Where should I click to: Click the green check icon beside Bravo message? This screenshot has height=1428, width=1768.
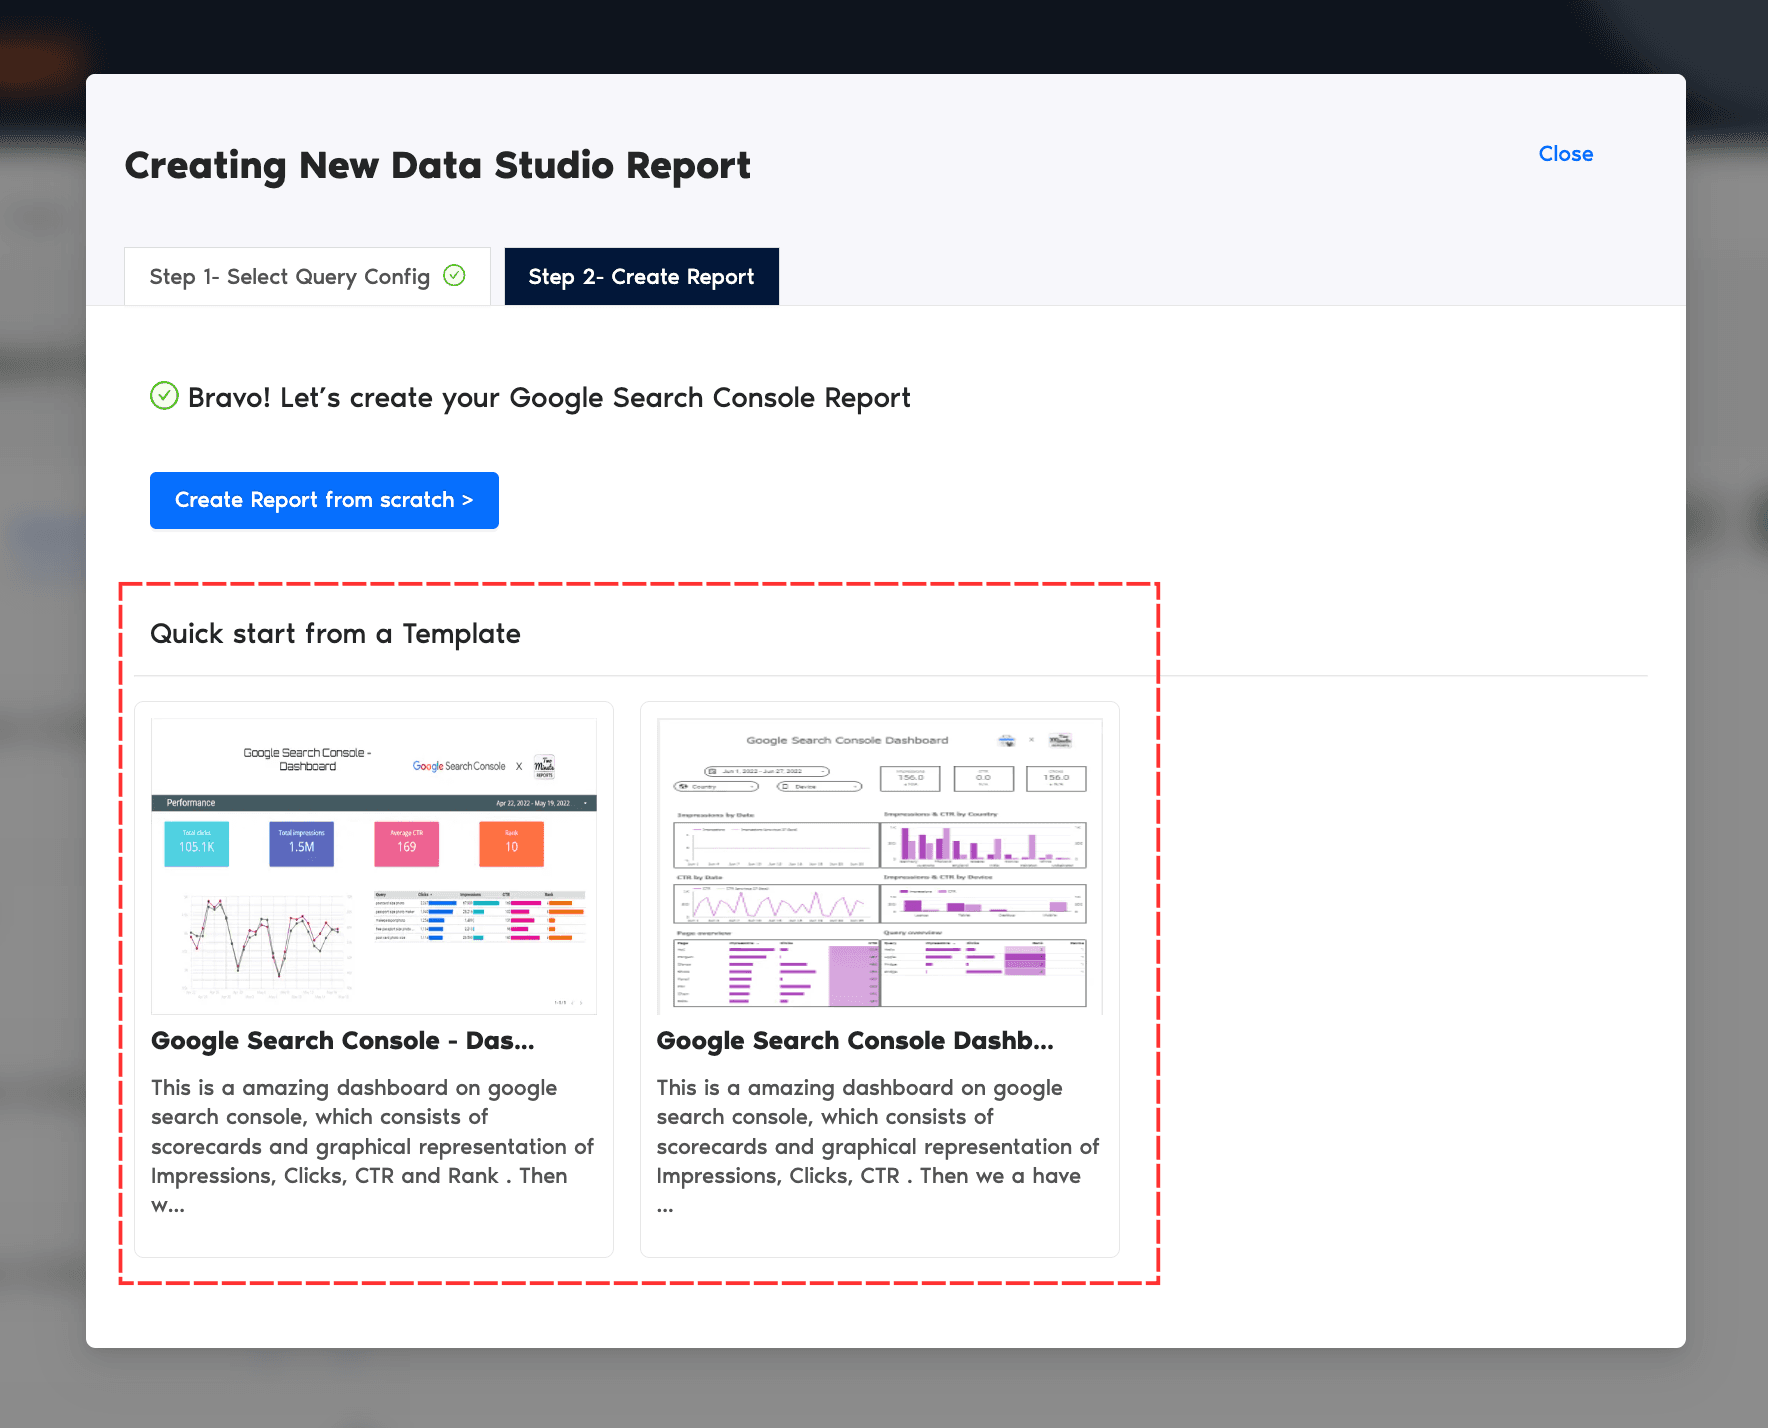(x=164, y=396)
